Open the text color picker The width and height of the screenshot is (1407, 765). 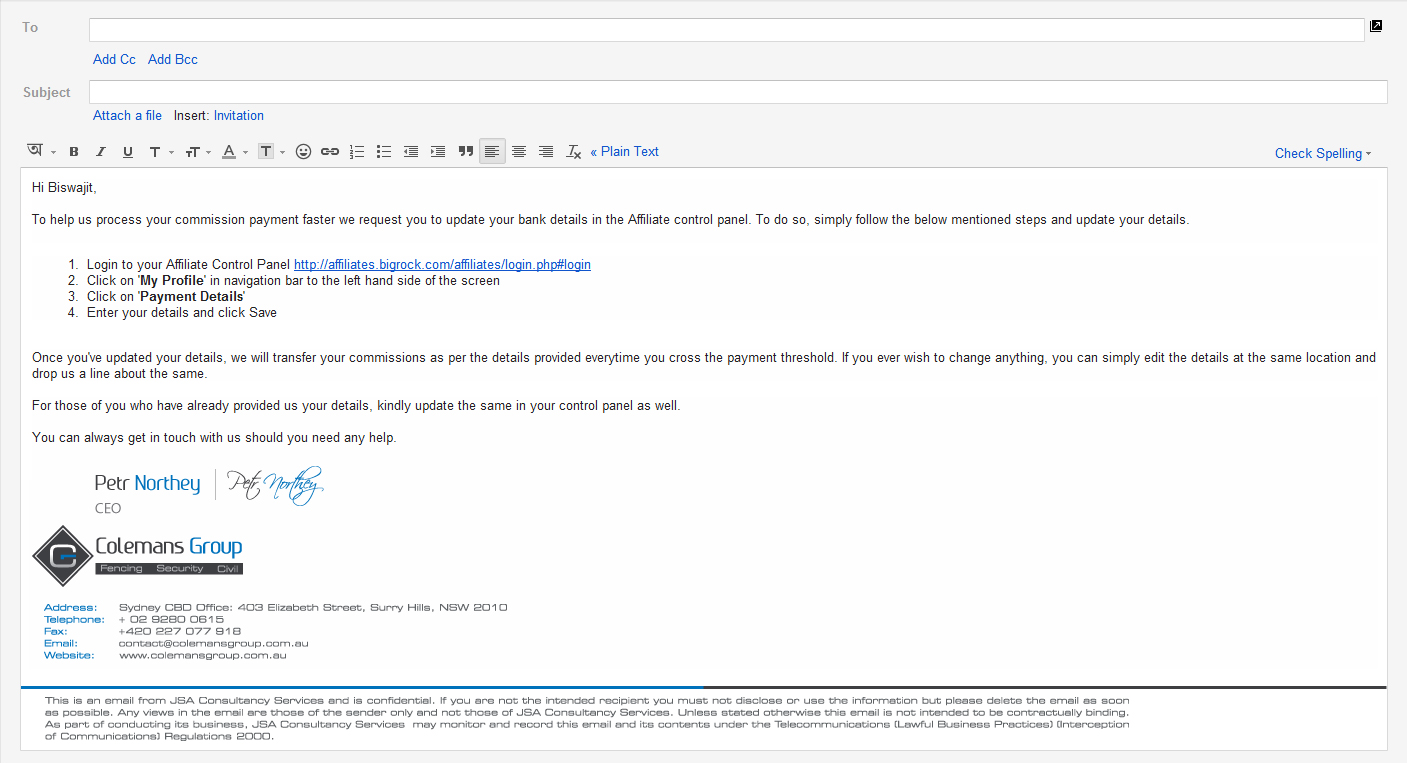pos(229,152)
